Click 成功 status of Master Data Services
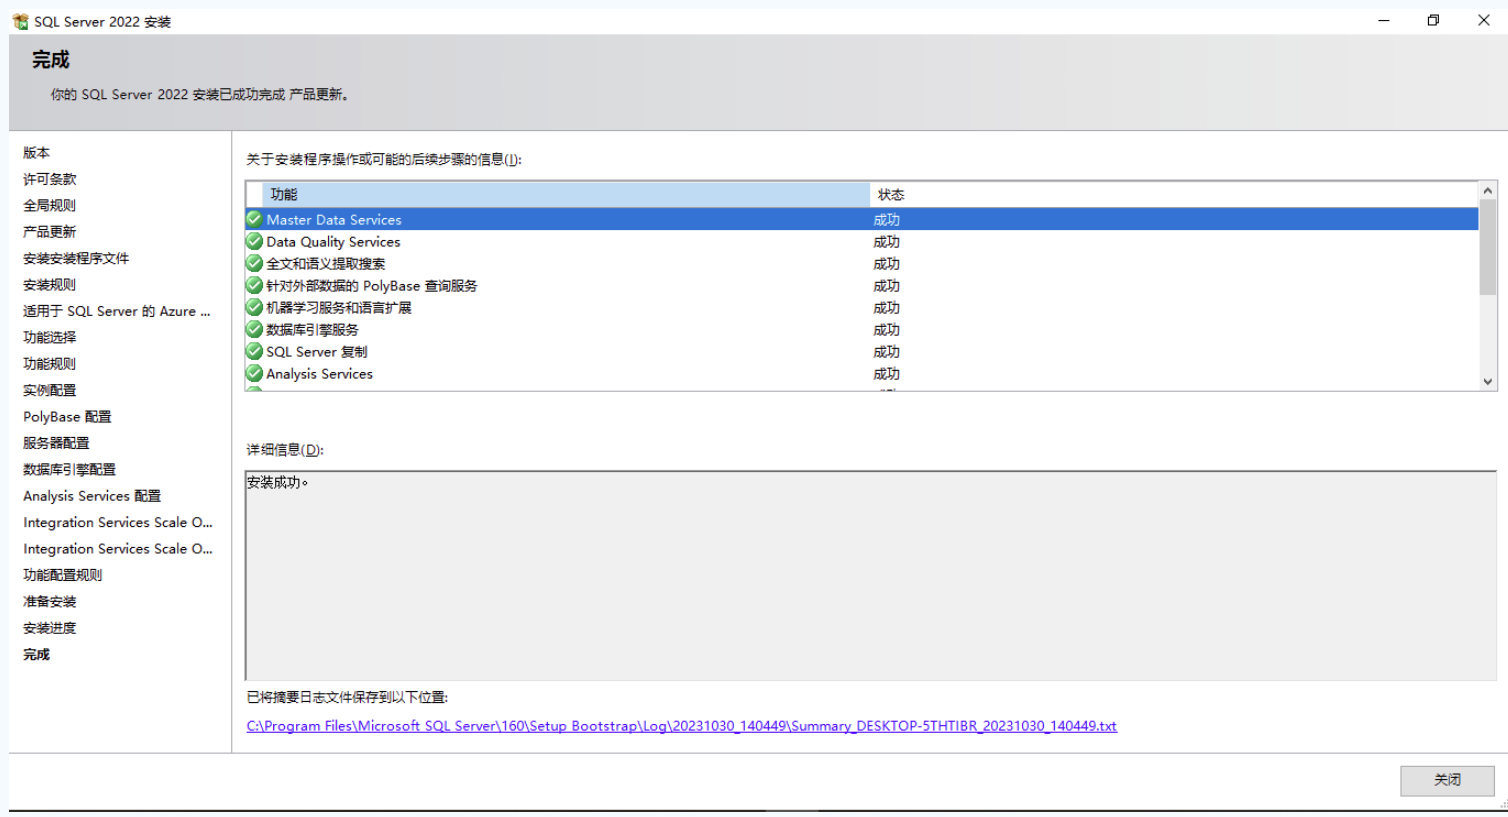The width and height of the screenshot is (1508, 817). [887, 219]
